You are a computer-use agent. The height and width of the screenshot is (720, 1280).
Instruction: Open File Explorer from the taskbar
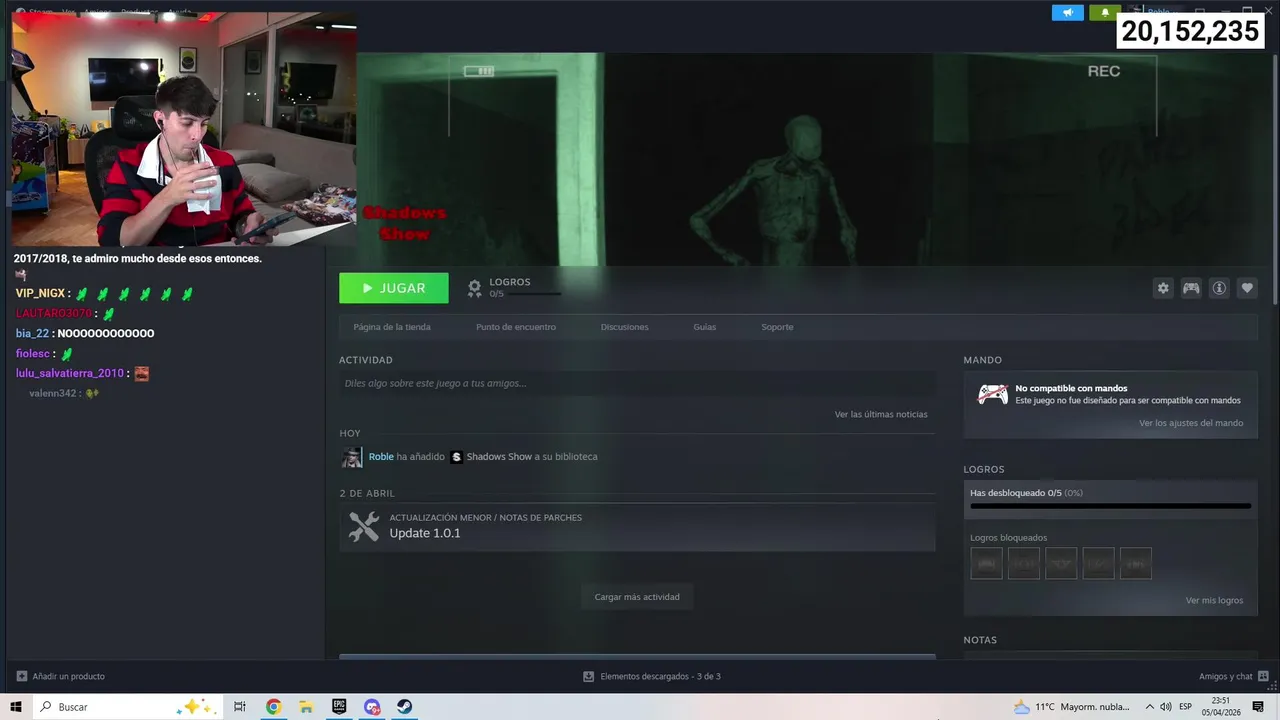306,707
